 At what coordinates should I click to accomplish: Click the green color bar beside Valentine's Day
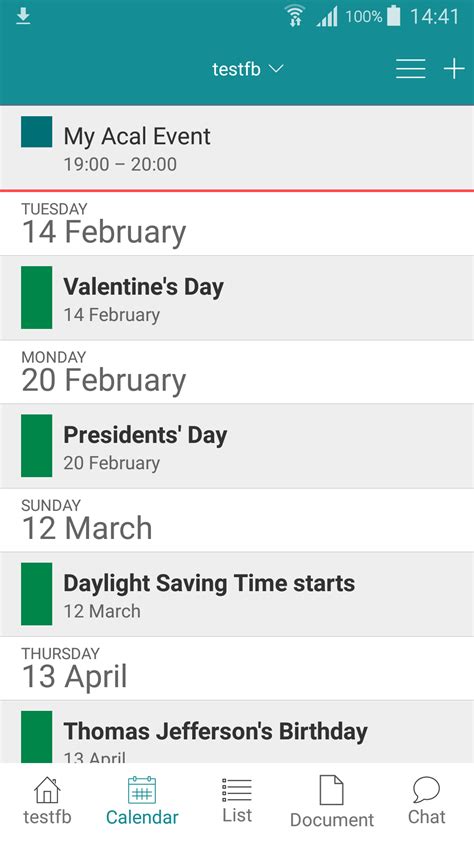click(37, 297)
